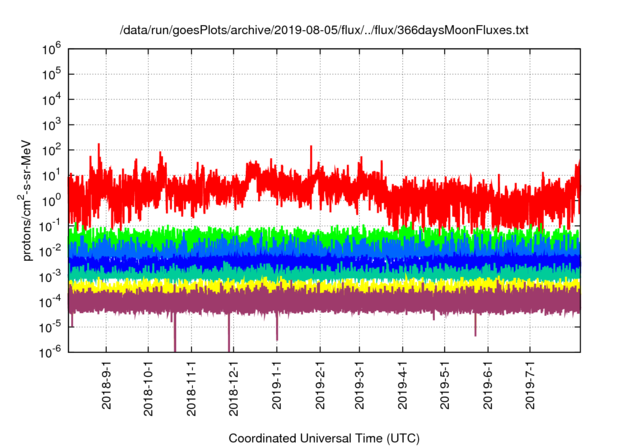Click the '2019-3-1' x-axis date label
640x448 pixels.
point(359,384)
